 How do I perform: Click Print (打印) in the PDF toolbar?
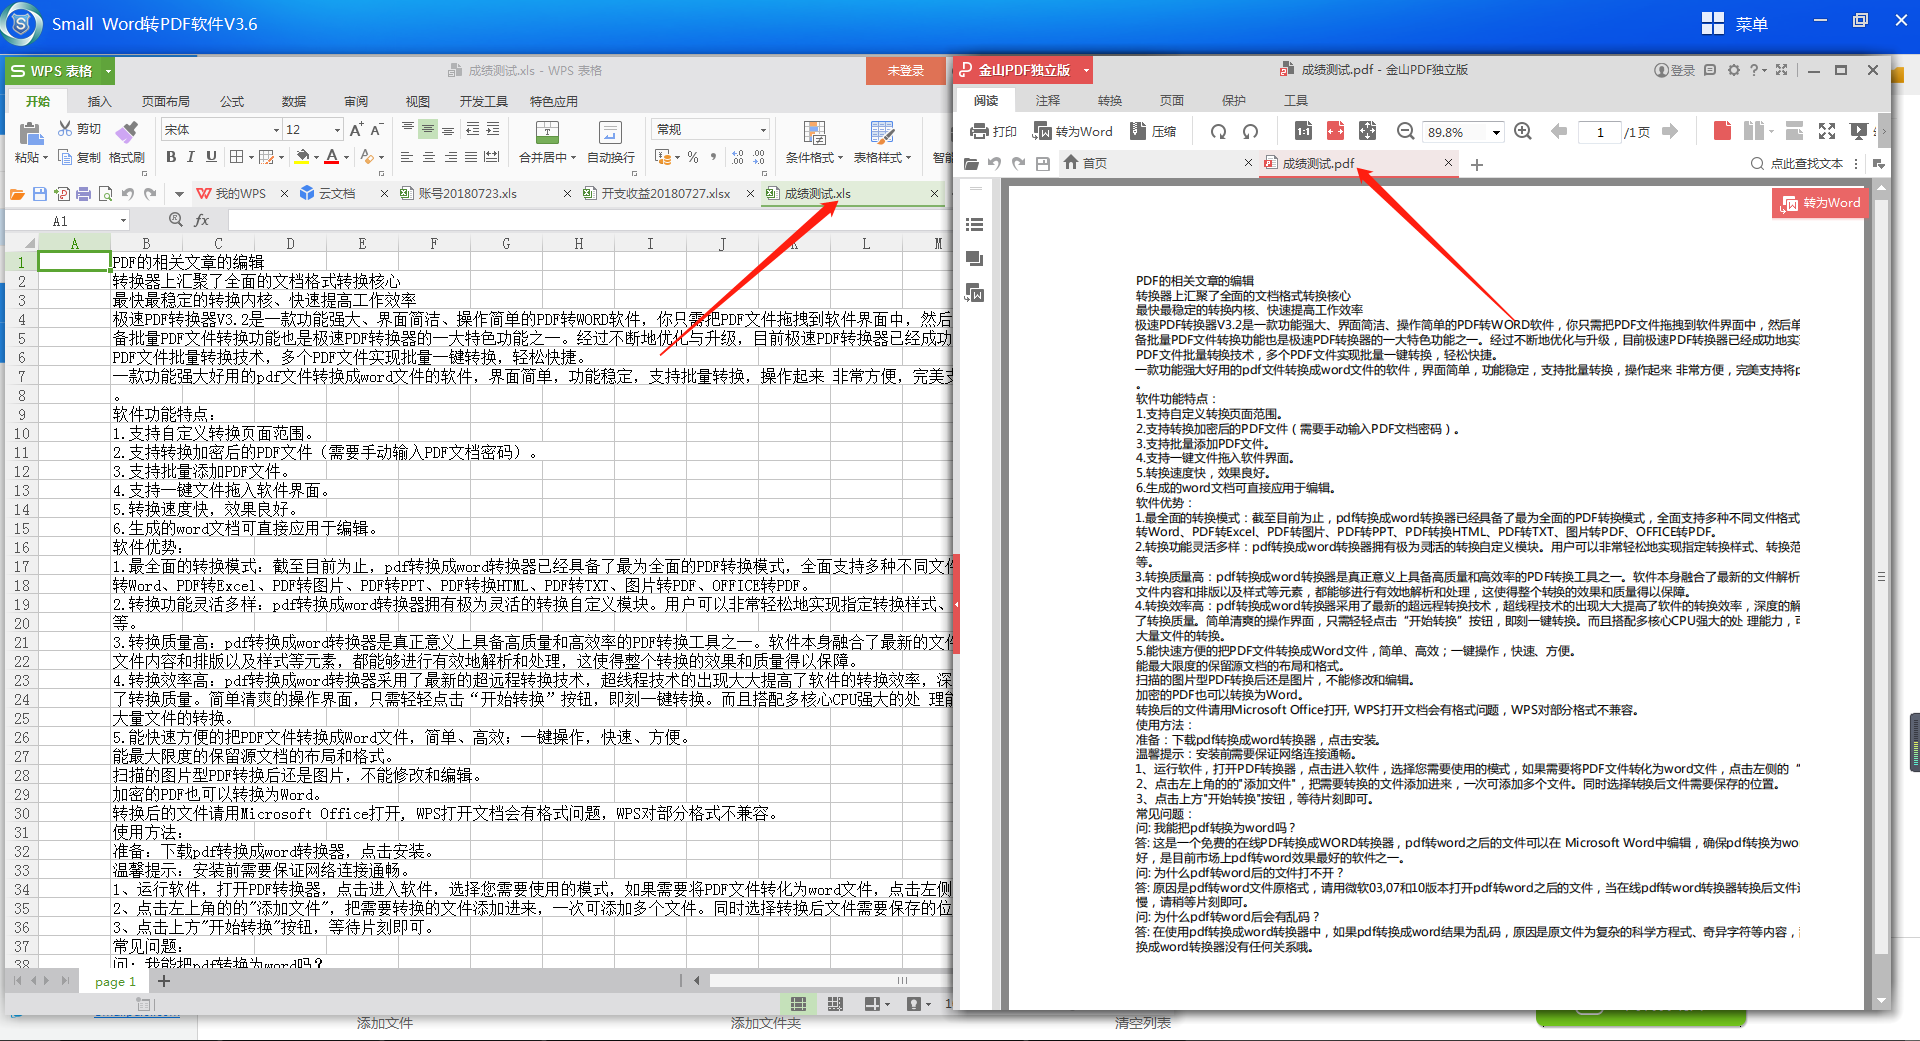point(993,131)
